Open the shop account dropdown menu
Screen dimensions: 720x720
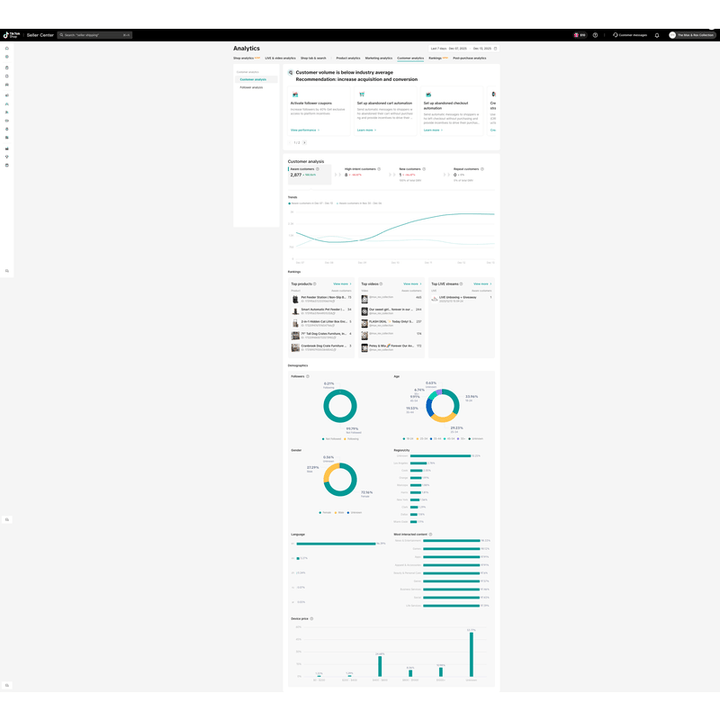pyautogui.click(x=695, y=35)
